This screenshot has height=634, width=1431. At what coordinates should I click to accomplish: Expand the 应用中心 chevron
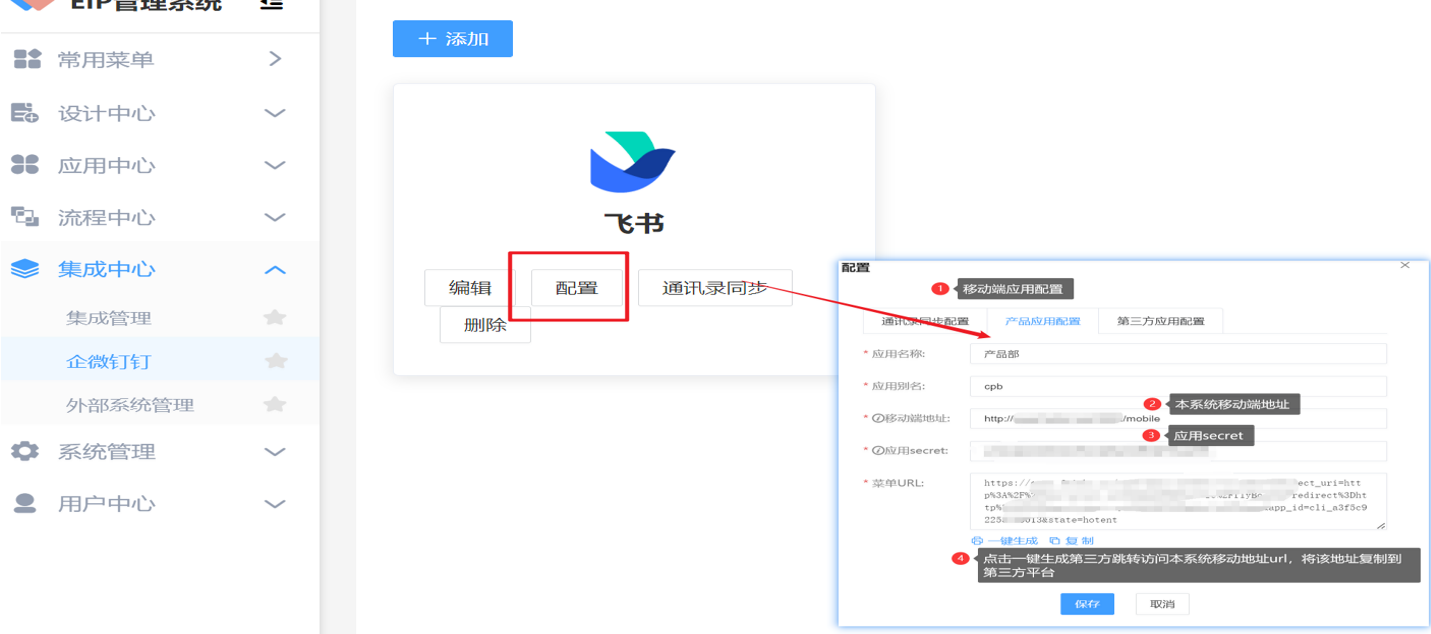[275, 165]
